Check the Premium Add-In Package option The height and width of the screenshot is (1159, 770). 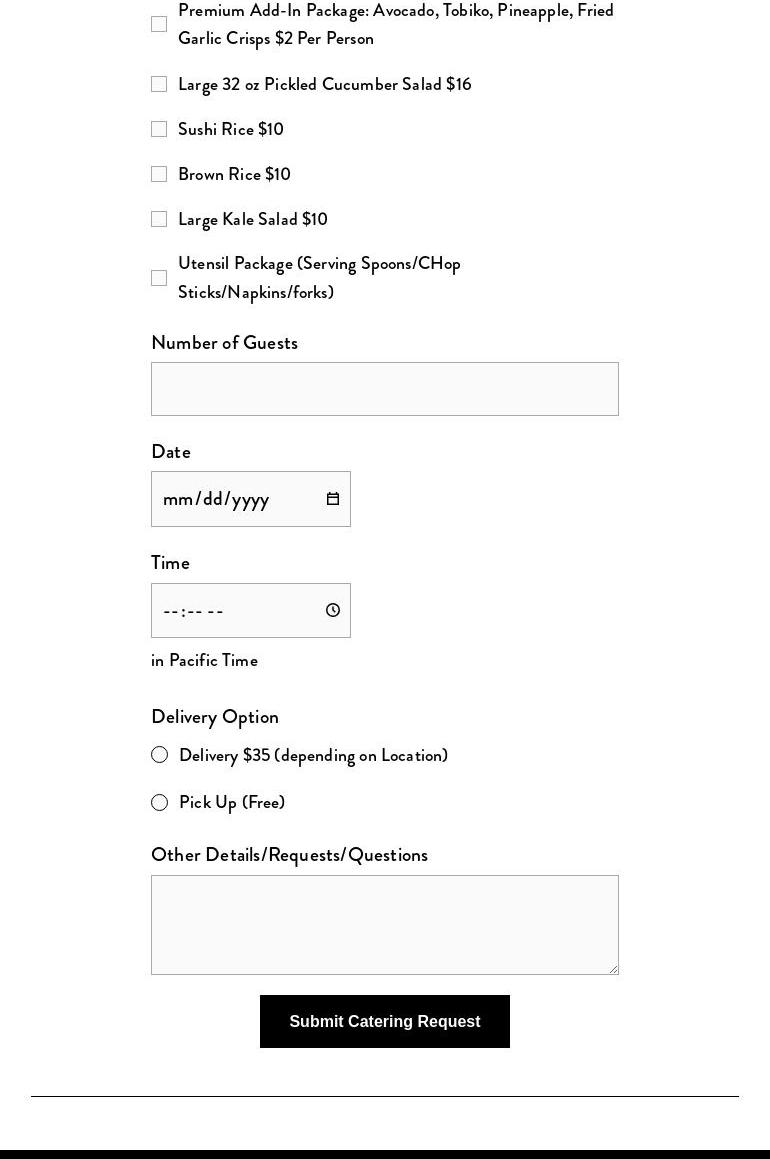coord(159,24)
